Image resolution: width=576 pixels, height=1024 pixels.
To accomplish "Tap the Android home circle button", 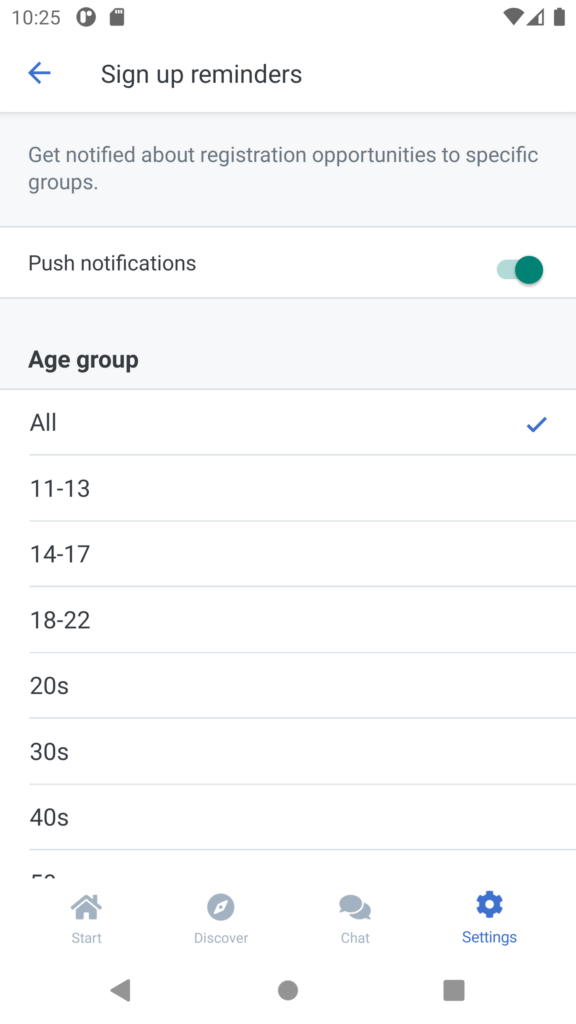I will point(288,990).
